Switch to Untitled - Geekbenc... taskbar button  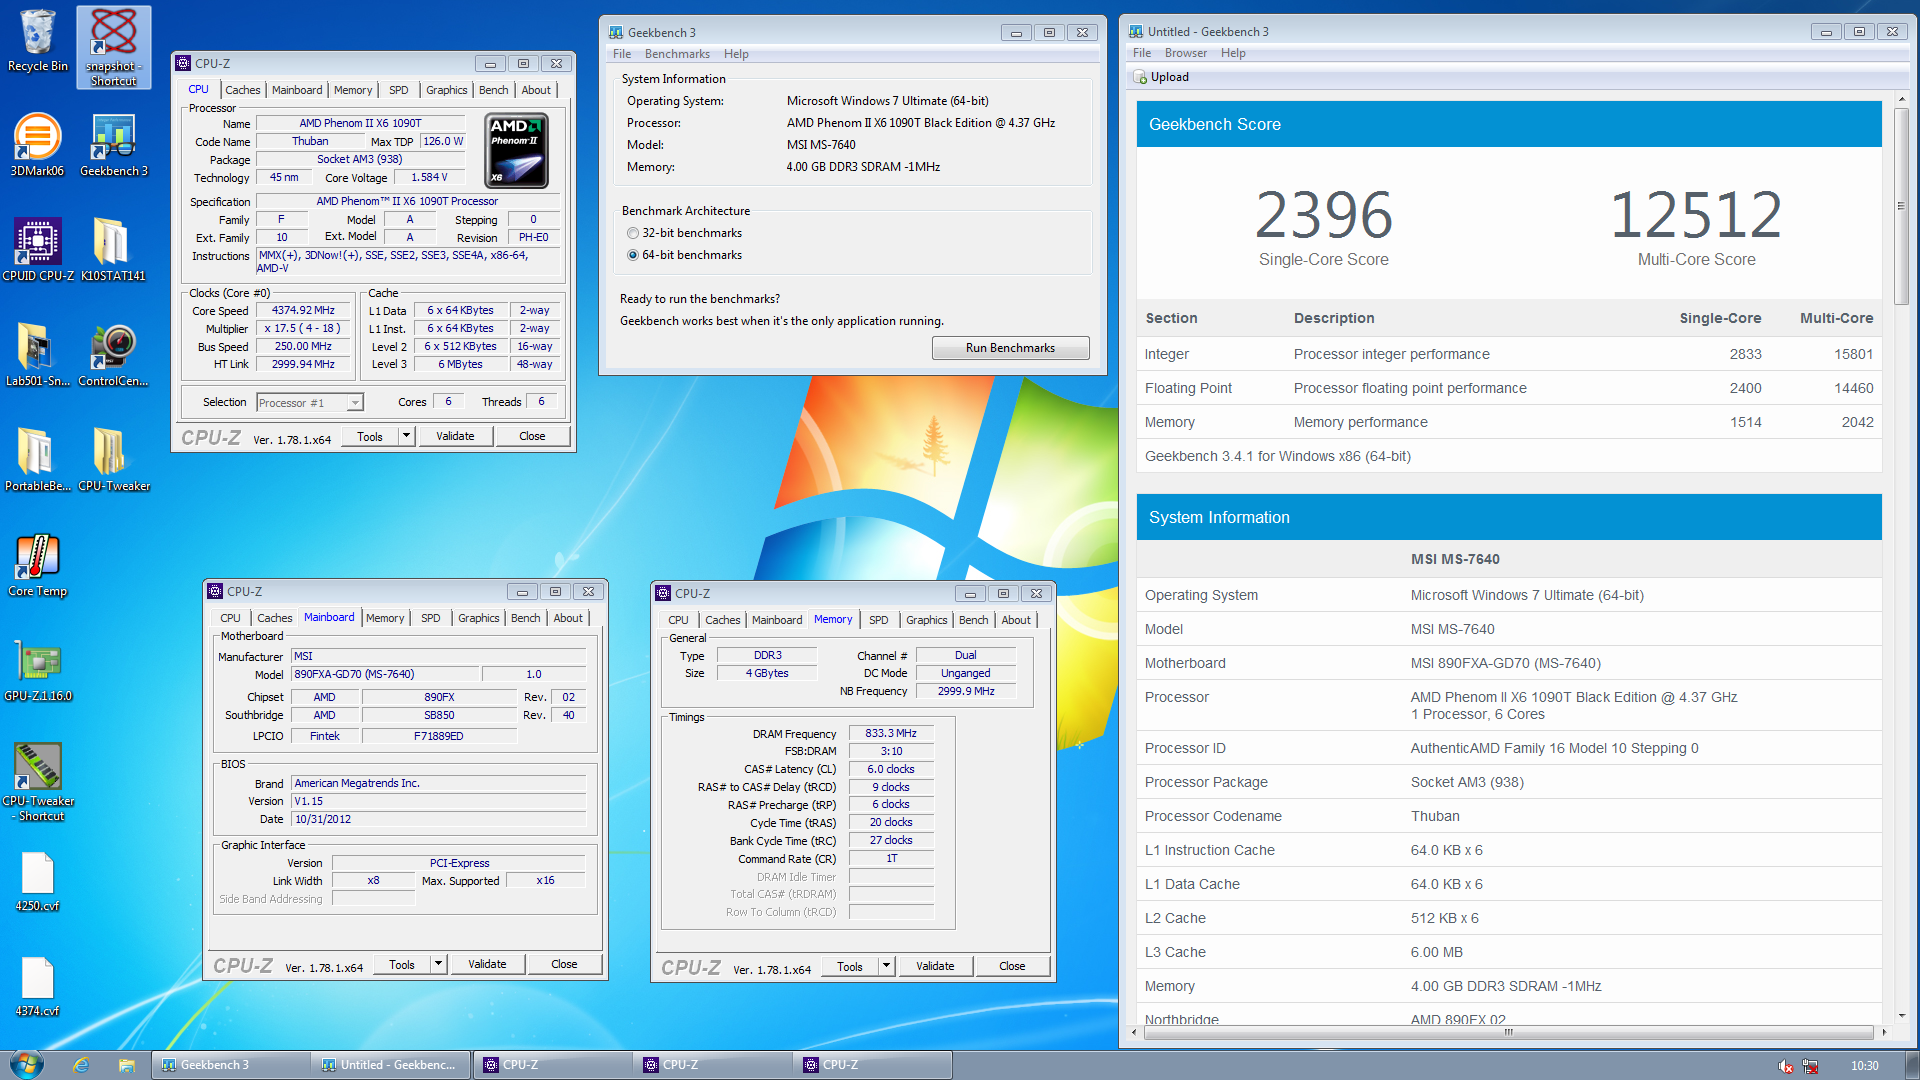391,1065
